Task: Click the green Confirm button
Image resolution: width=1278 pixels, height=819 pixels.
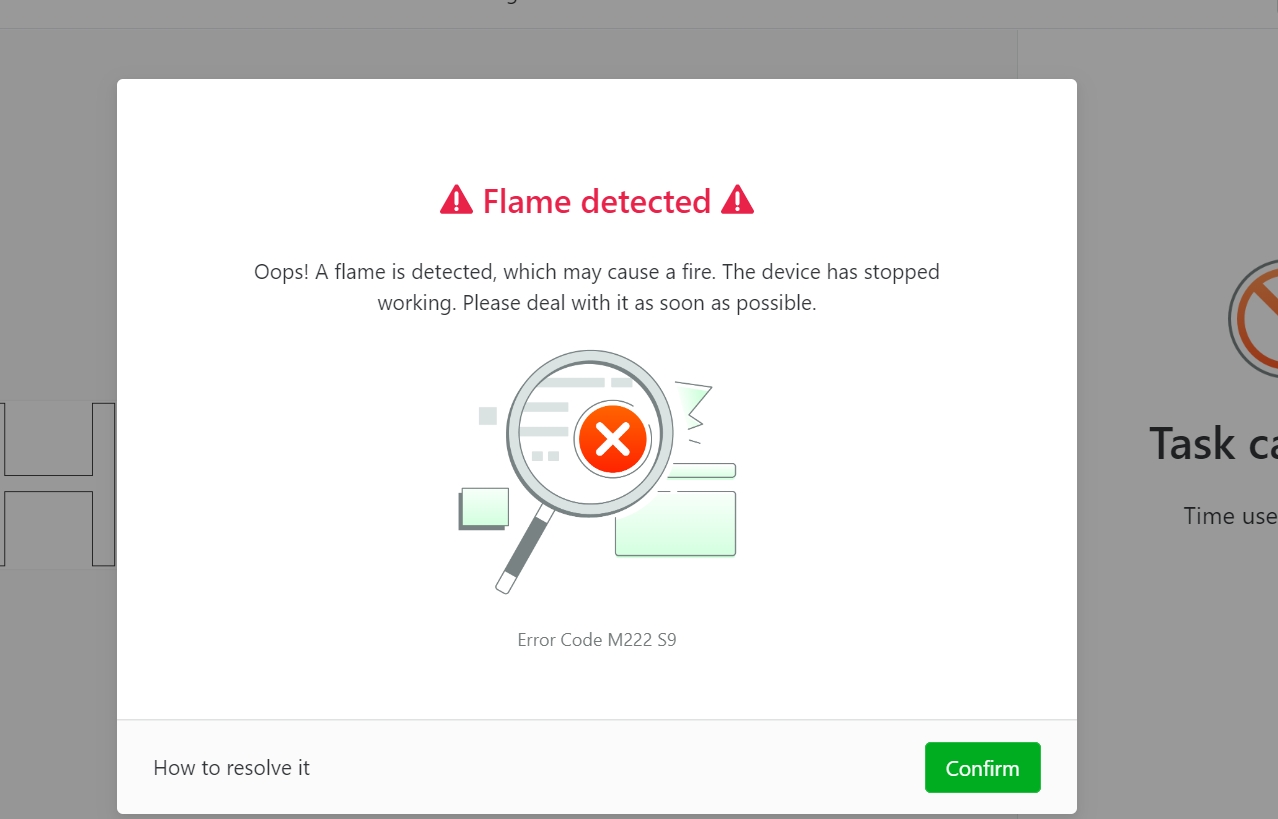Action: [982, 767]
